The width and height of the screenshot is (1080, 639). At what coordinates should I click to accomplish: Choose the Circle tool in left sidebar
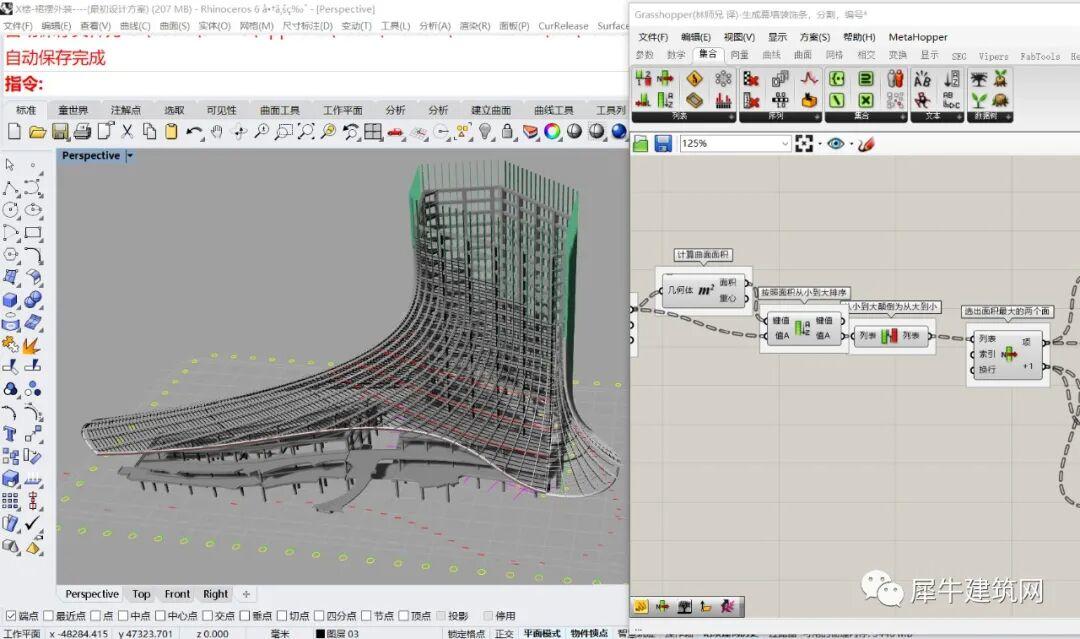[10, 209]
